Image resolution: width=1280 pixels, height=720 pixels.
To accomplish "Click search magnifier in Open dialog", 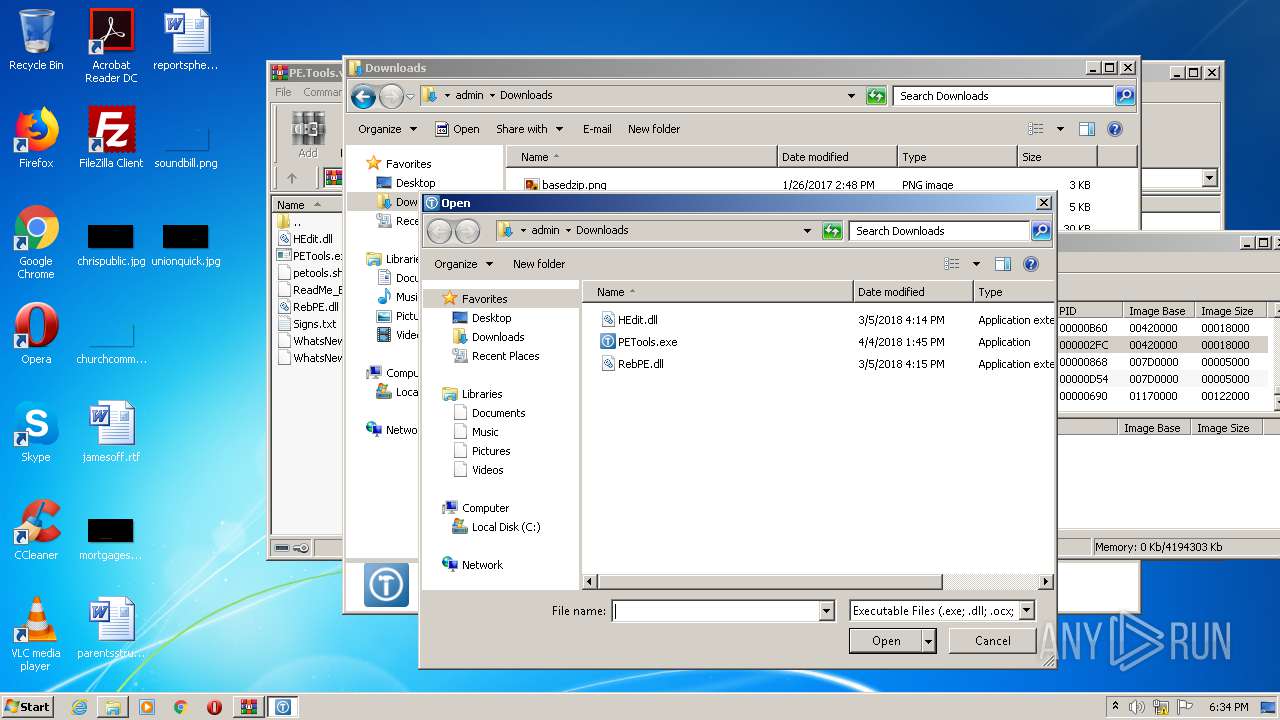I will 1040,231.
